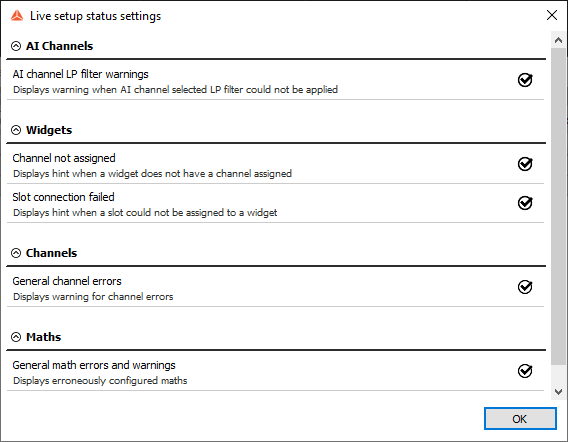This screenshot has height=442, width=568.
Task: Click the Widgets section header label
Action: click(49, 130)
